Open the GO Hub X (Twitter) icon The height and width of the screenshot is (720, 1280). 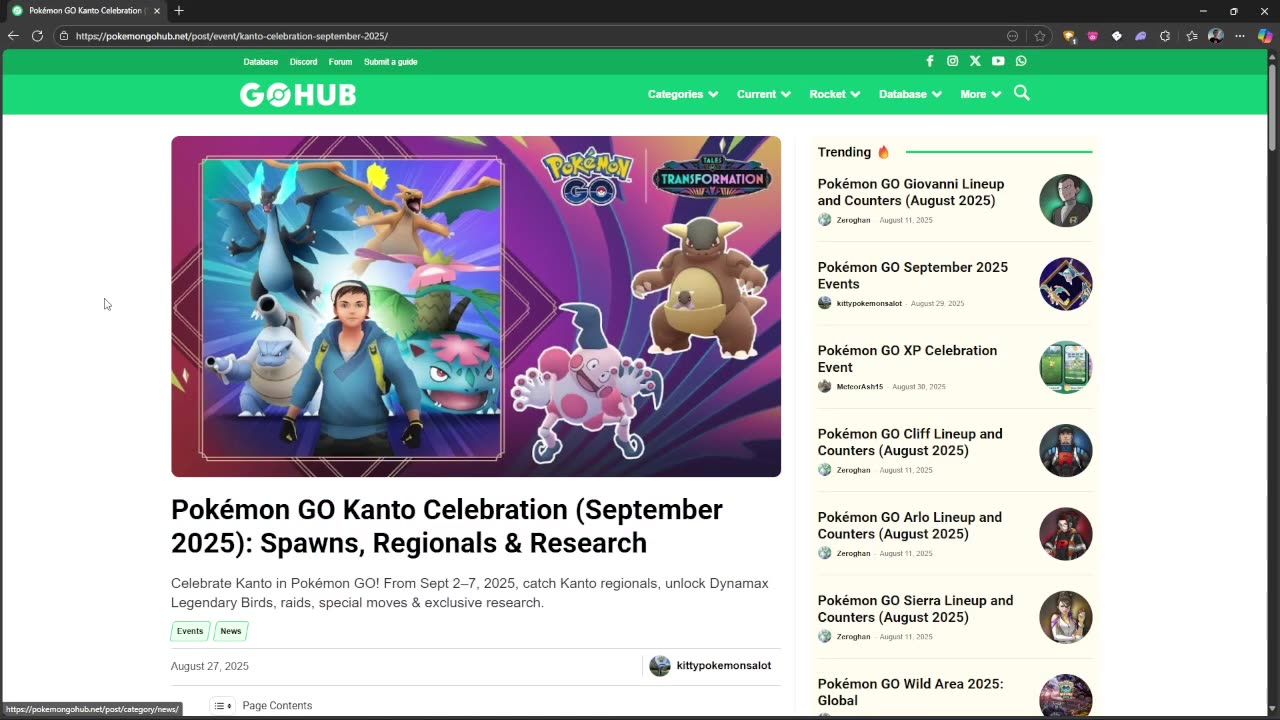coord(975,61)
